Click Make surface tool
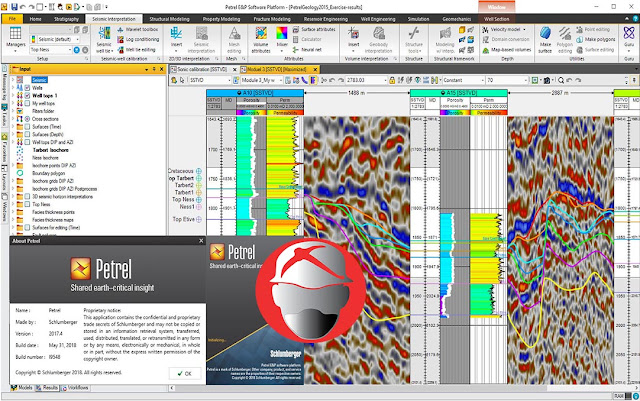The height and width of the screenshot is (401, 640). point(545,40)
